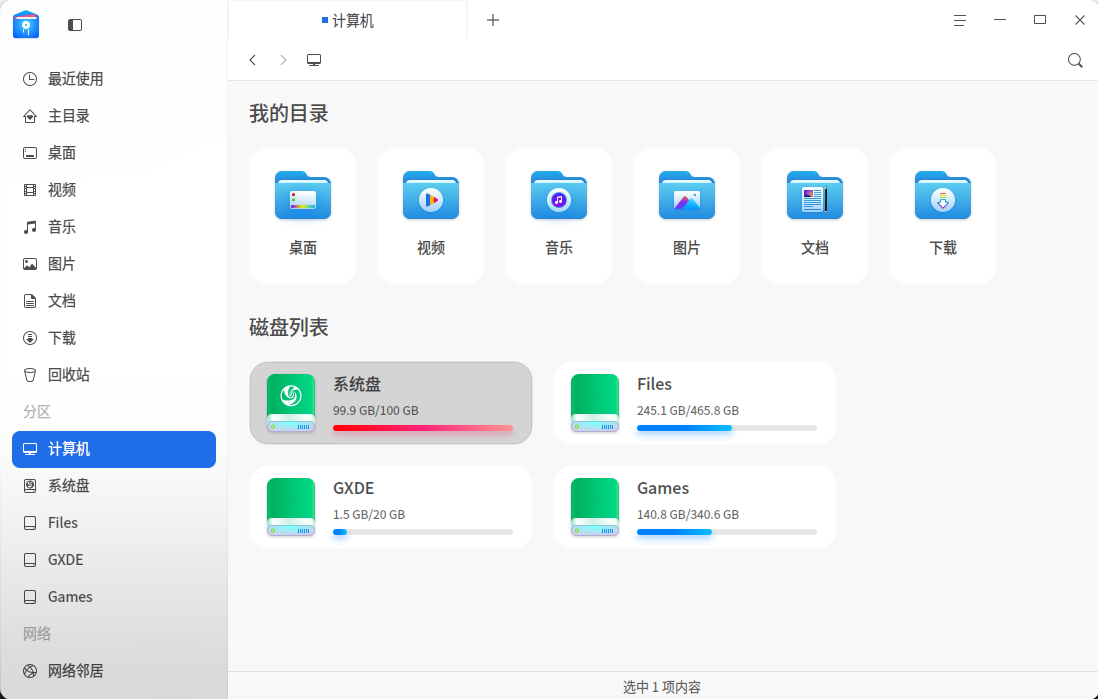Click the 选中 1 项内容 status text
Viewport: 1098px width, 699px height.
click(x=662, y=687)
